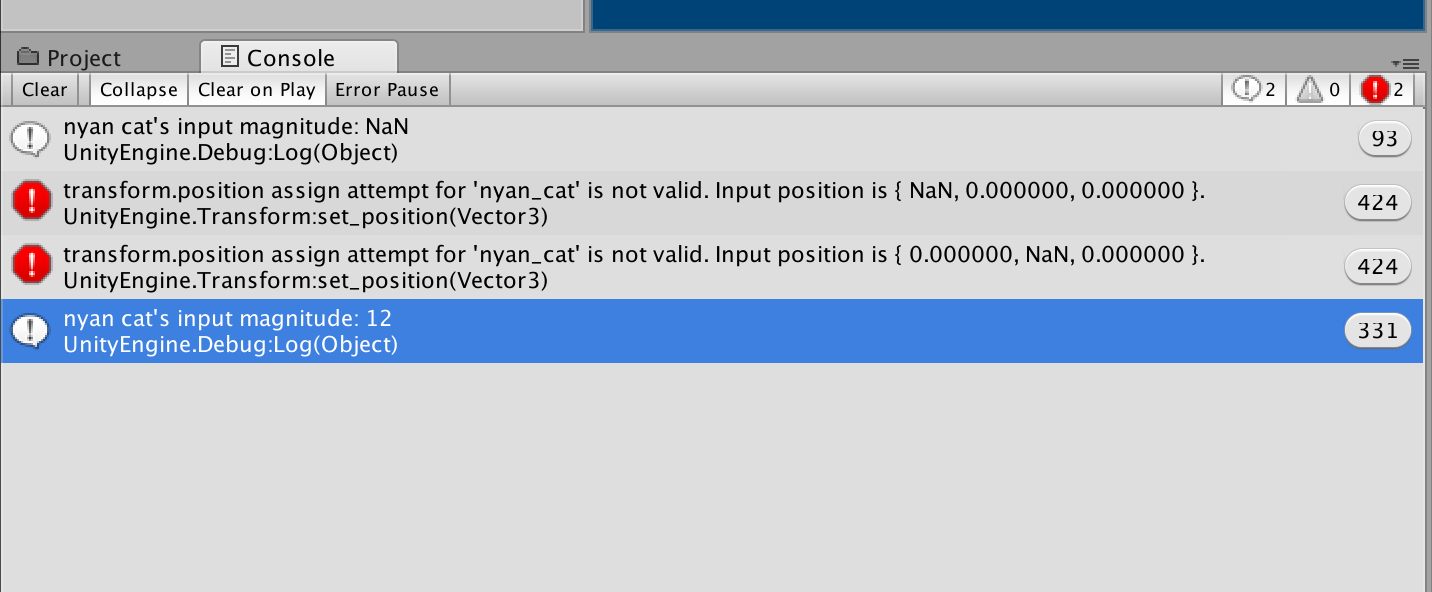Click the 424 count badge of first error
The height and width of the screenshot is (592, 1432).
(1377, 203)
